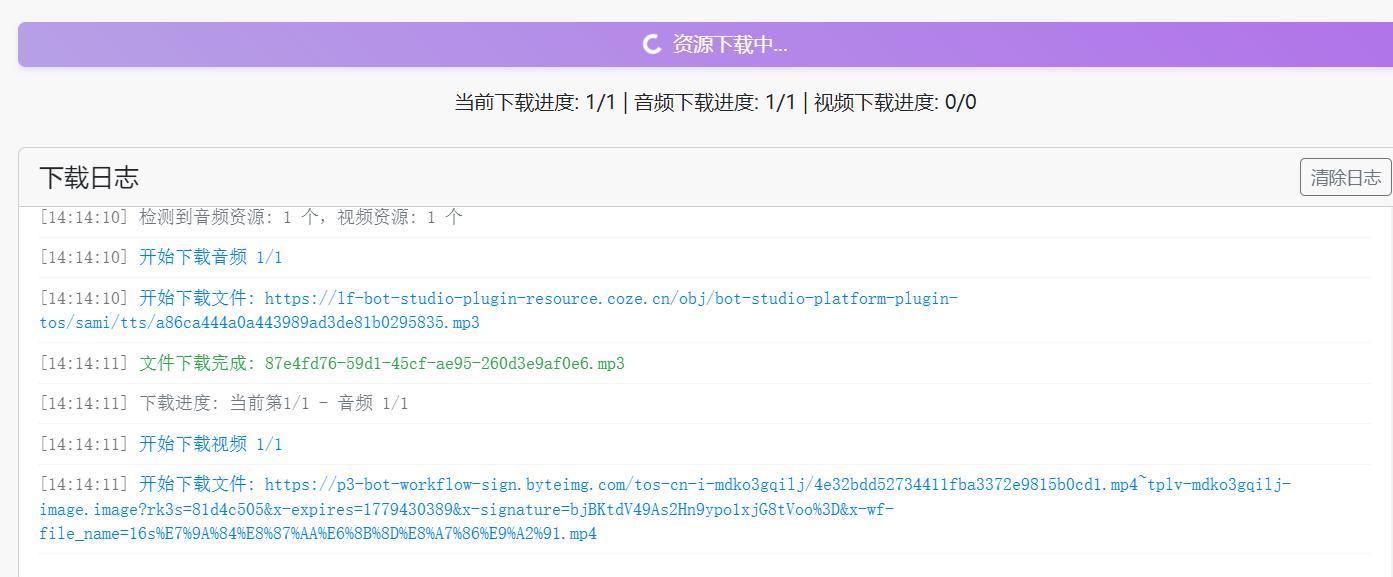Clear the log with 清除日志 button
Viewport: 1393px width, 577px height.
[x=1345, y=177]
